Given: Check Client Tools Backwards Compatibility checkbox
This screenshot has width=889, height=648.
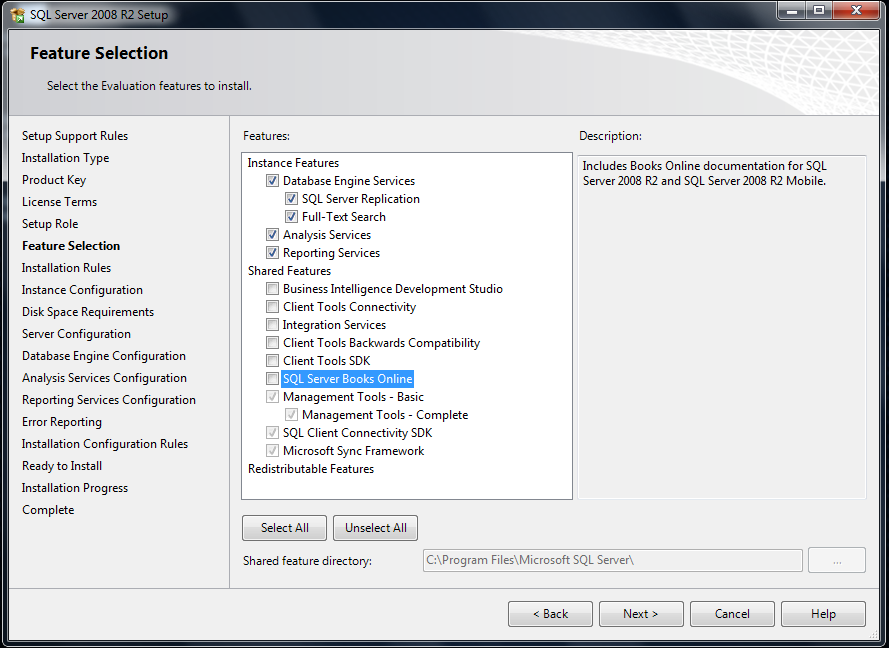Looking at the screenshot, I should pyautogui.click(x=273, y=343).
